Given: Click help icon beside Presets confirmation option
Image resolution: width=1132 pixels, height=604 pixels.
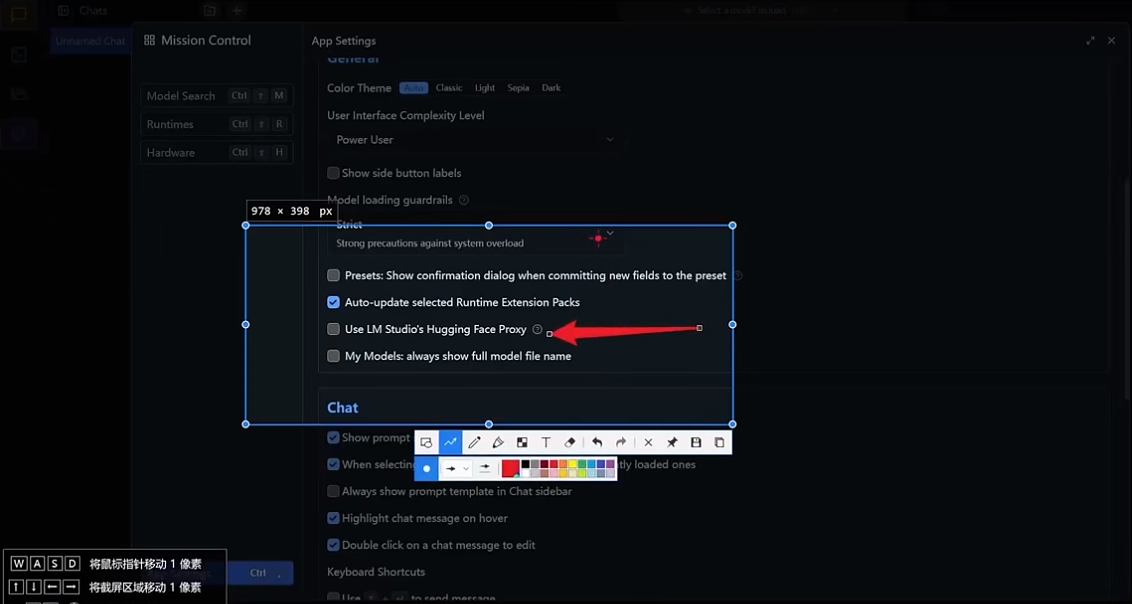Looking at the screenshot, I should (738, 276).
